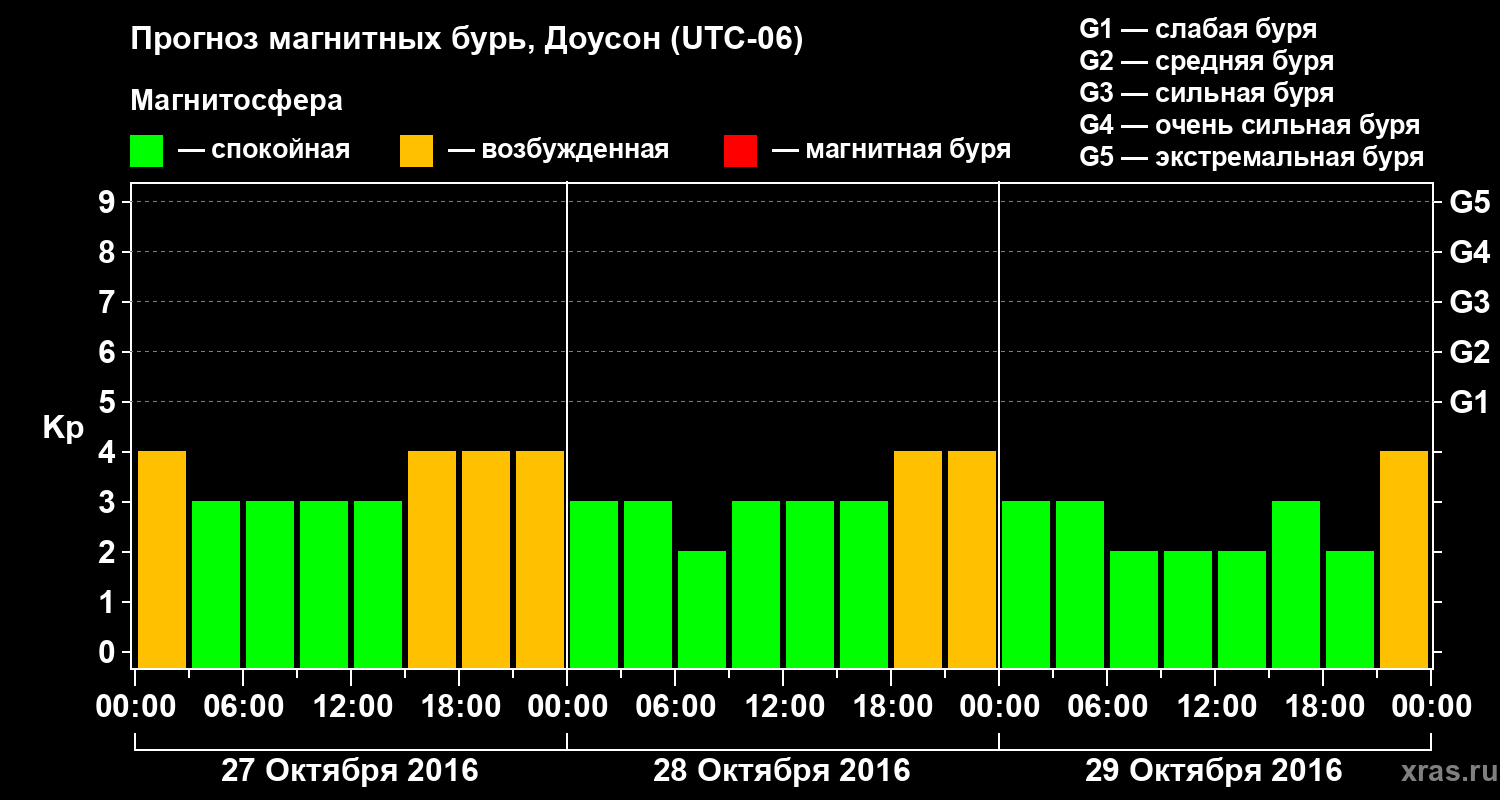
Task: Click the 12:00 time label under 28 Октября
Action: (x=783, y=707)
